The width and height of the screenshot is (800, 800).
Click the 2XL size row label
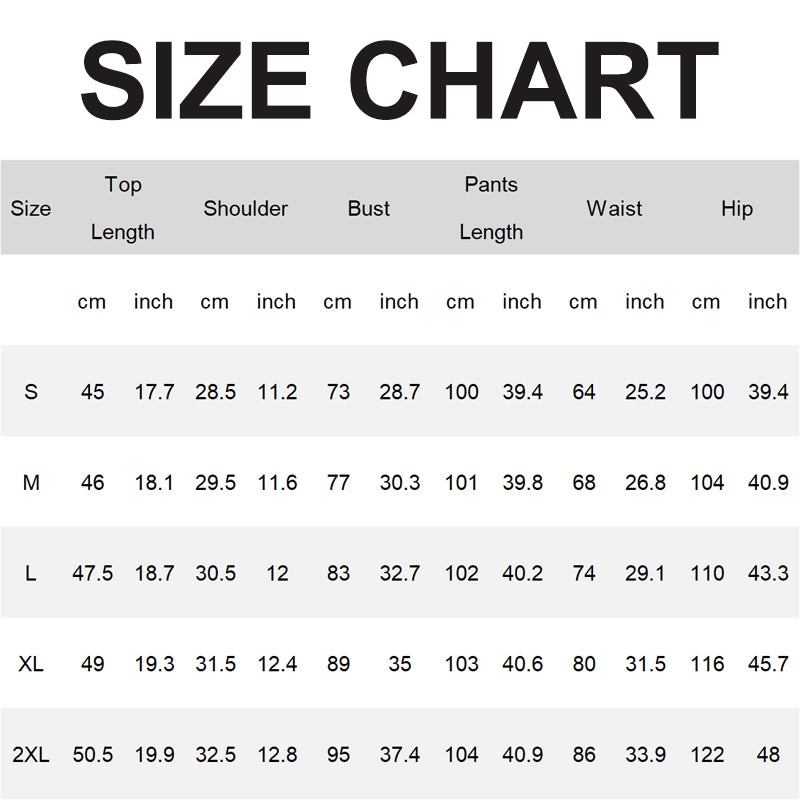point(31,755)
